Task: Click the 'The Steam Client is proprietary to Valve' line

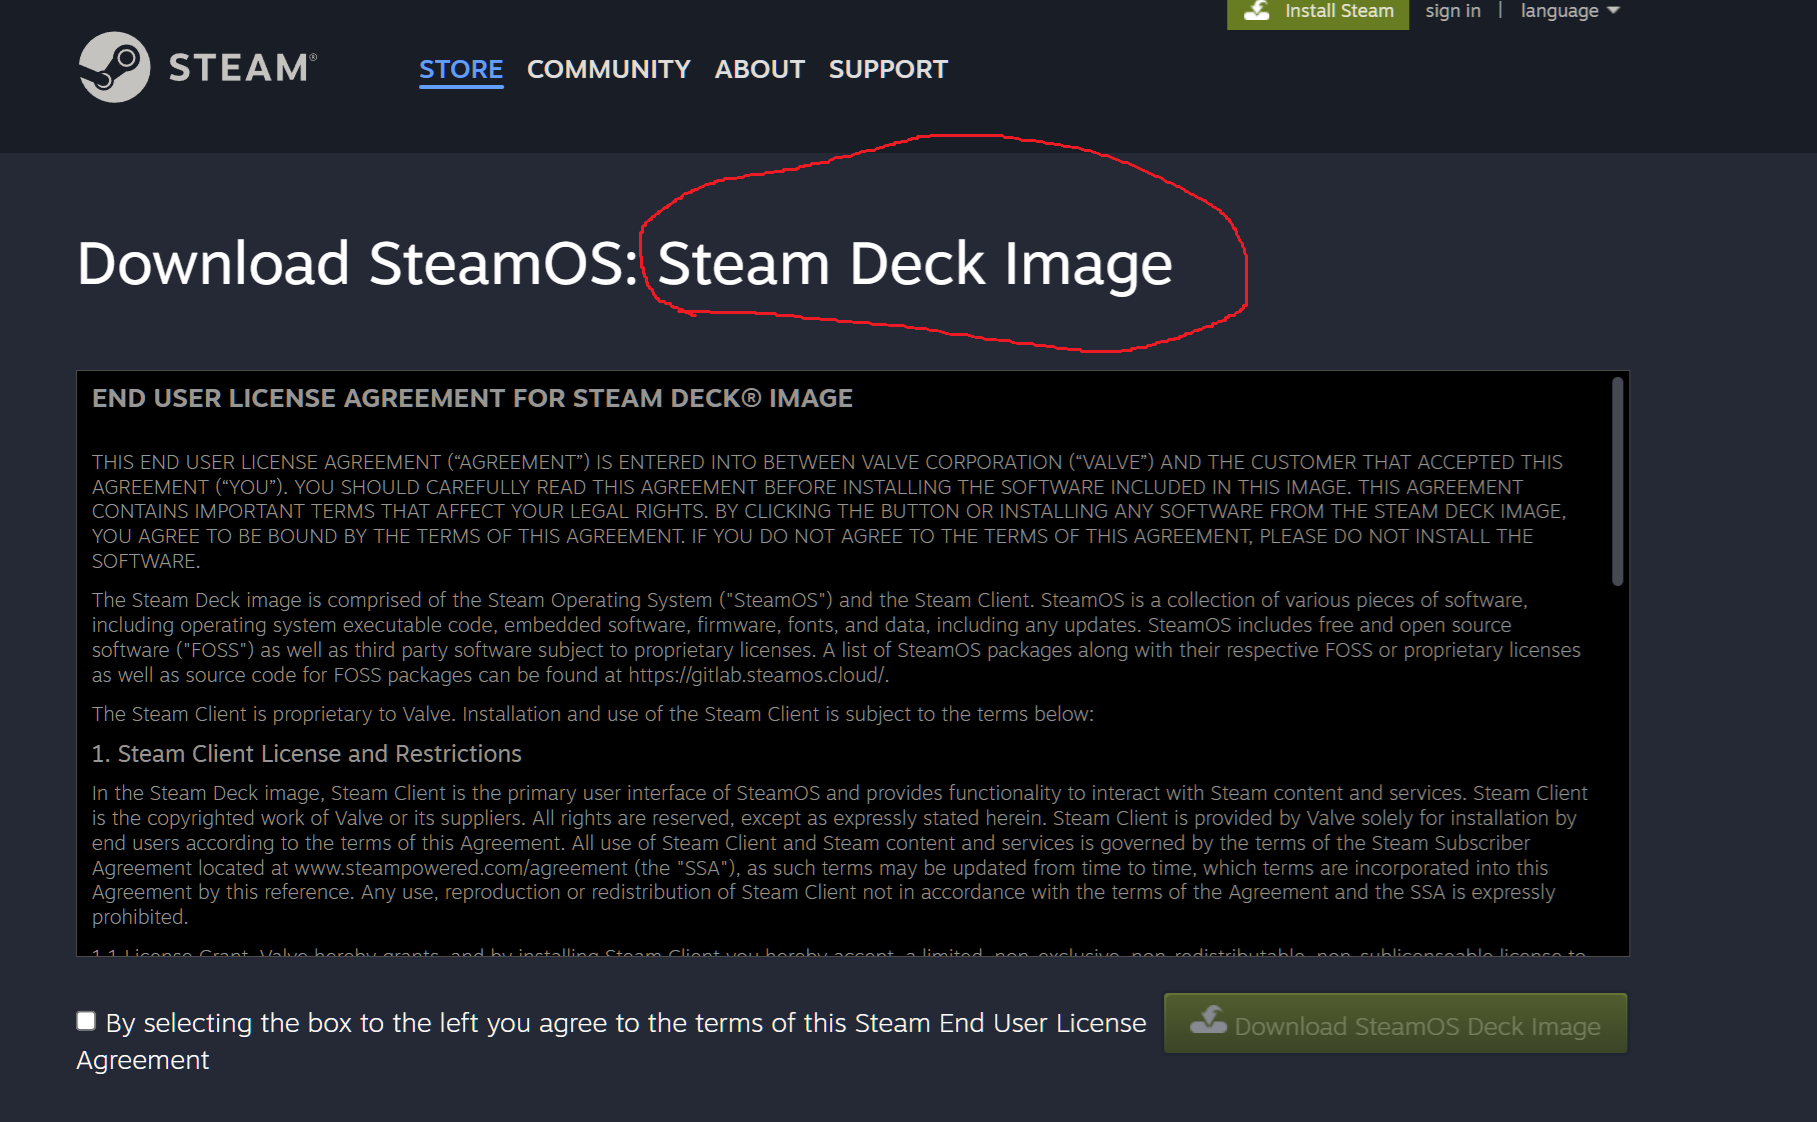Action: (x=593, y=714)
